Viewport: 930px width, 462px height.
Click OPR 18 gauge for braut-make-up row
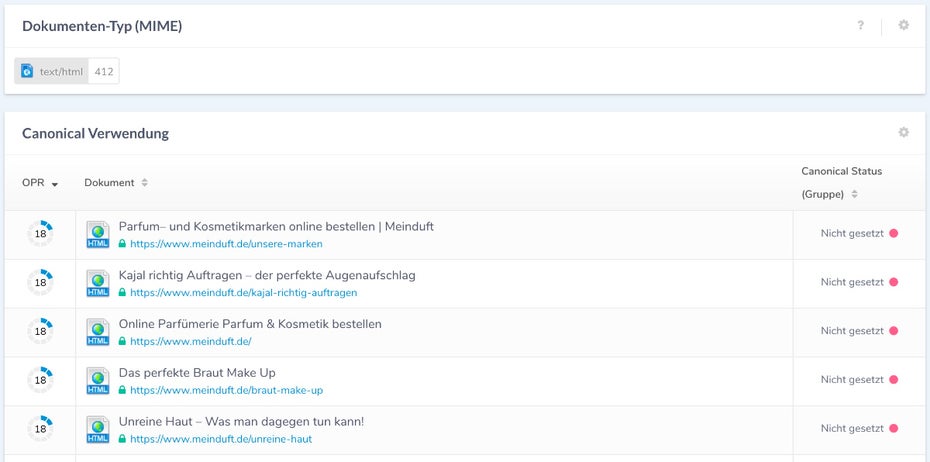pos(40,380)
